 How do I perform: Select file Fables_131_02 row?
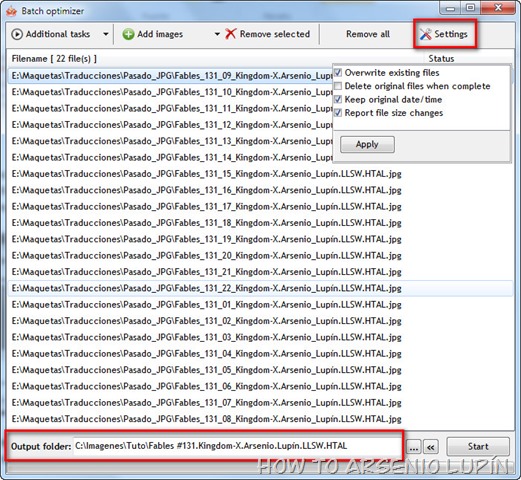coord(260,321)
